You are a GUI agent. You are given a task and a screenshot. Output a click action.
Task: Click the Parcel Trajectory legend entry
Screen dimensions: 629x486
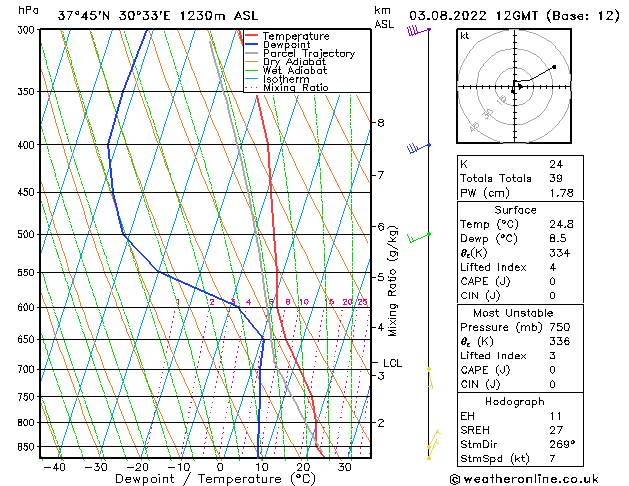[x=300, y=53]
